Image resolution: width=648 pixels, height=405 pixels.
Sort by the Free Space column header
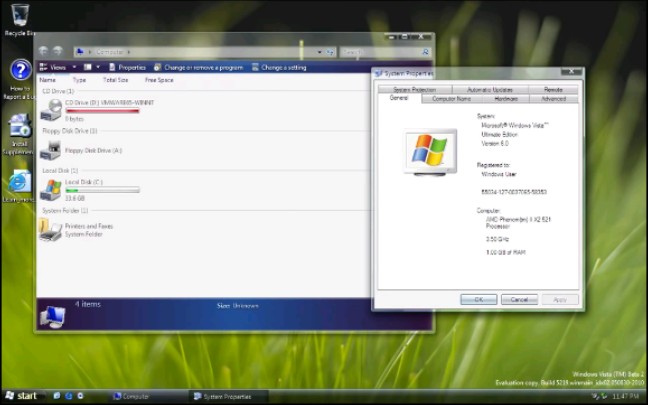click(159, 80)
